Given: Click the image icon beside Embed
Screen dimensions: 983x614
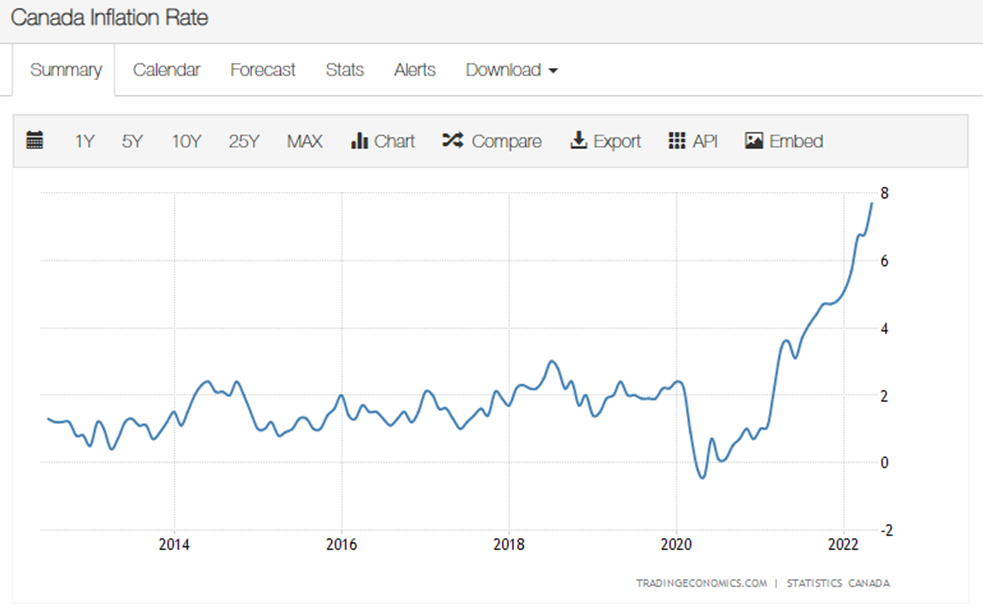Looking at the screenshot, I should tap(754, 140).
